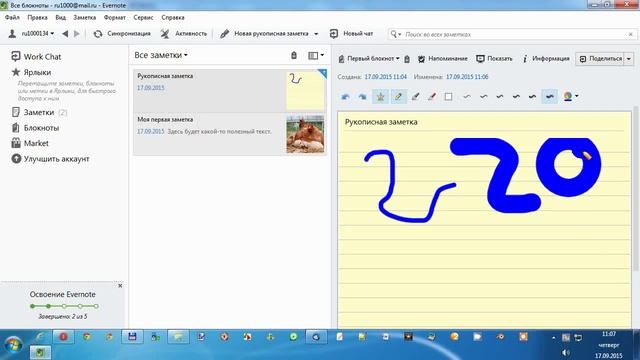Start Синхронизация sync
Viewport: 640px width, 360px height.
click(x=122, y=34)
